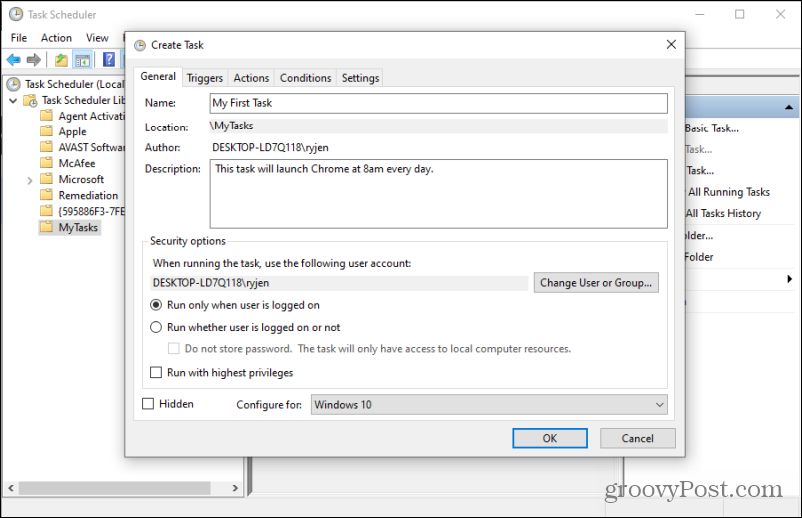Collapse the Actions pane section arrow
This screenshot has width=802, height=518.
click(x=789, y=107)
